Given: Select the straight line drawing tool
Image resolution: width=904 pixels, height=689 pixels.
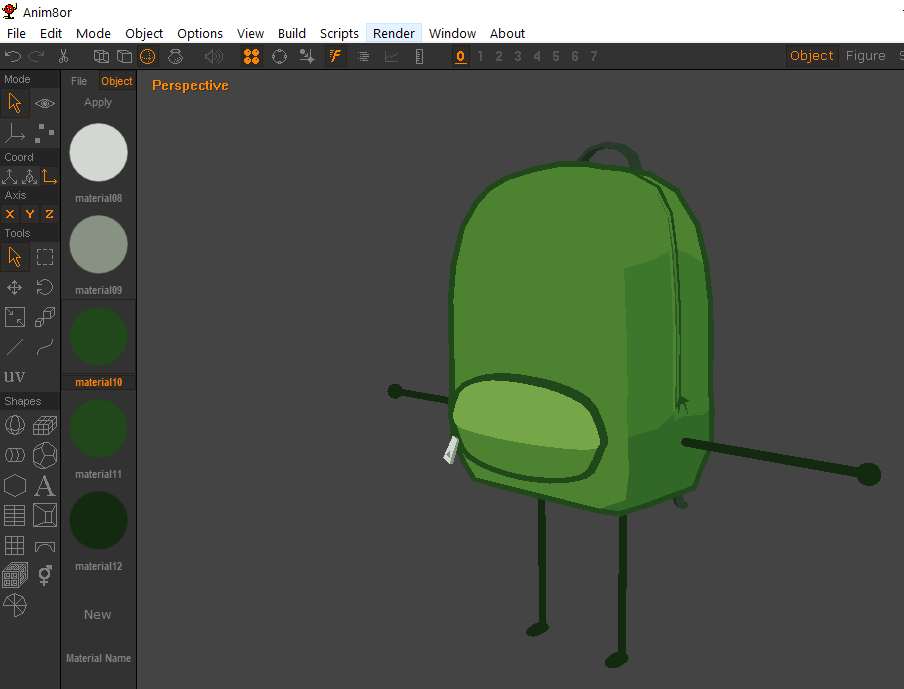Looking at the screenshot, I should (15, 347).
